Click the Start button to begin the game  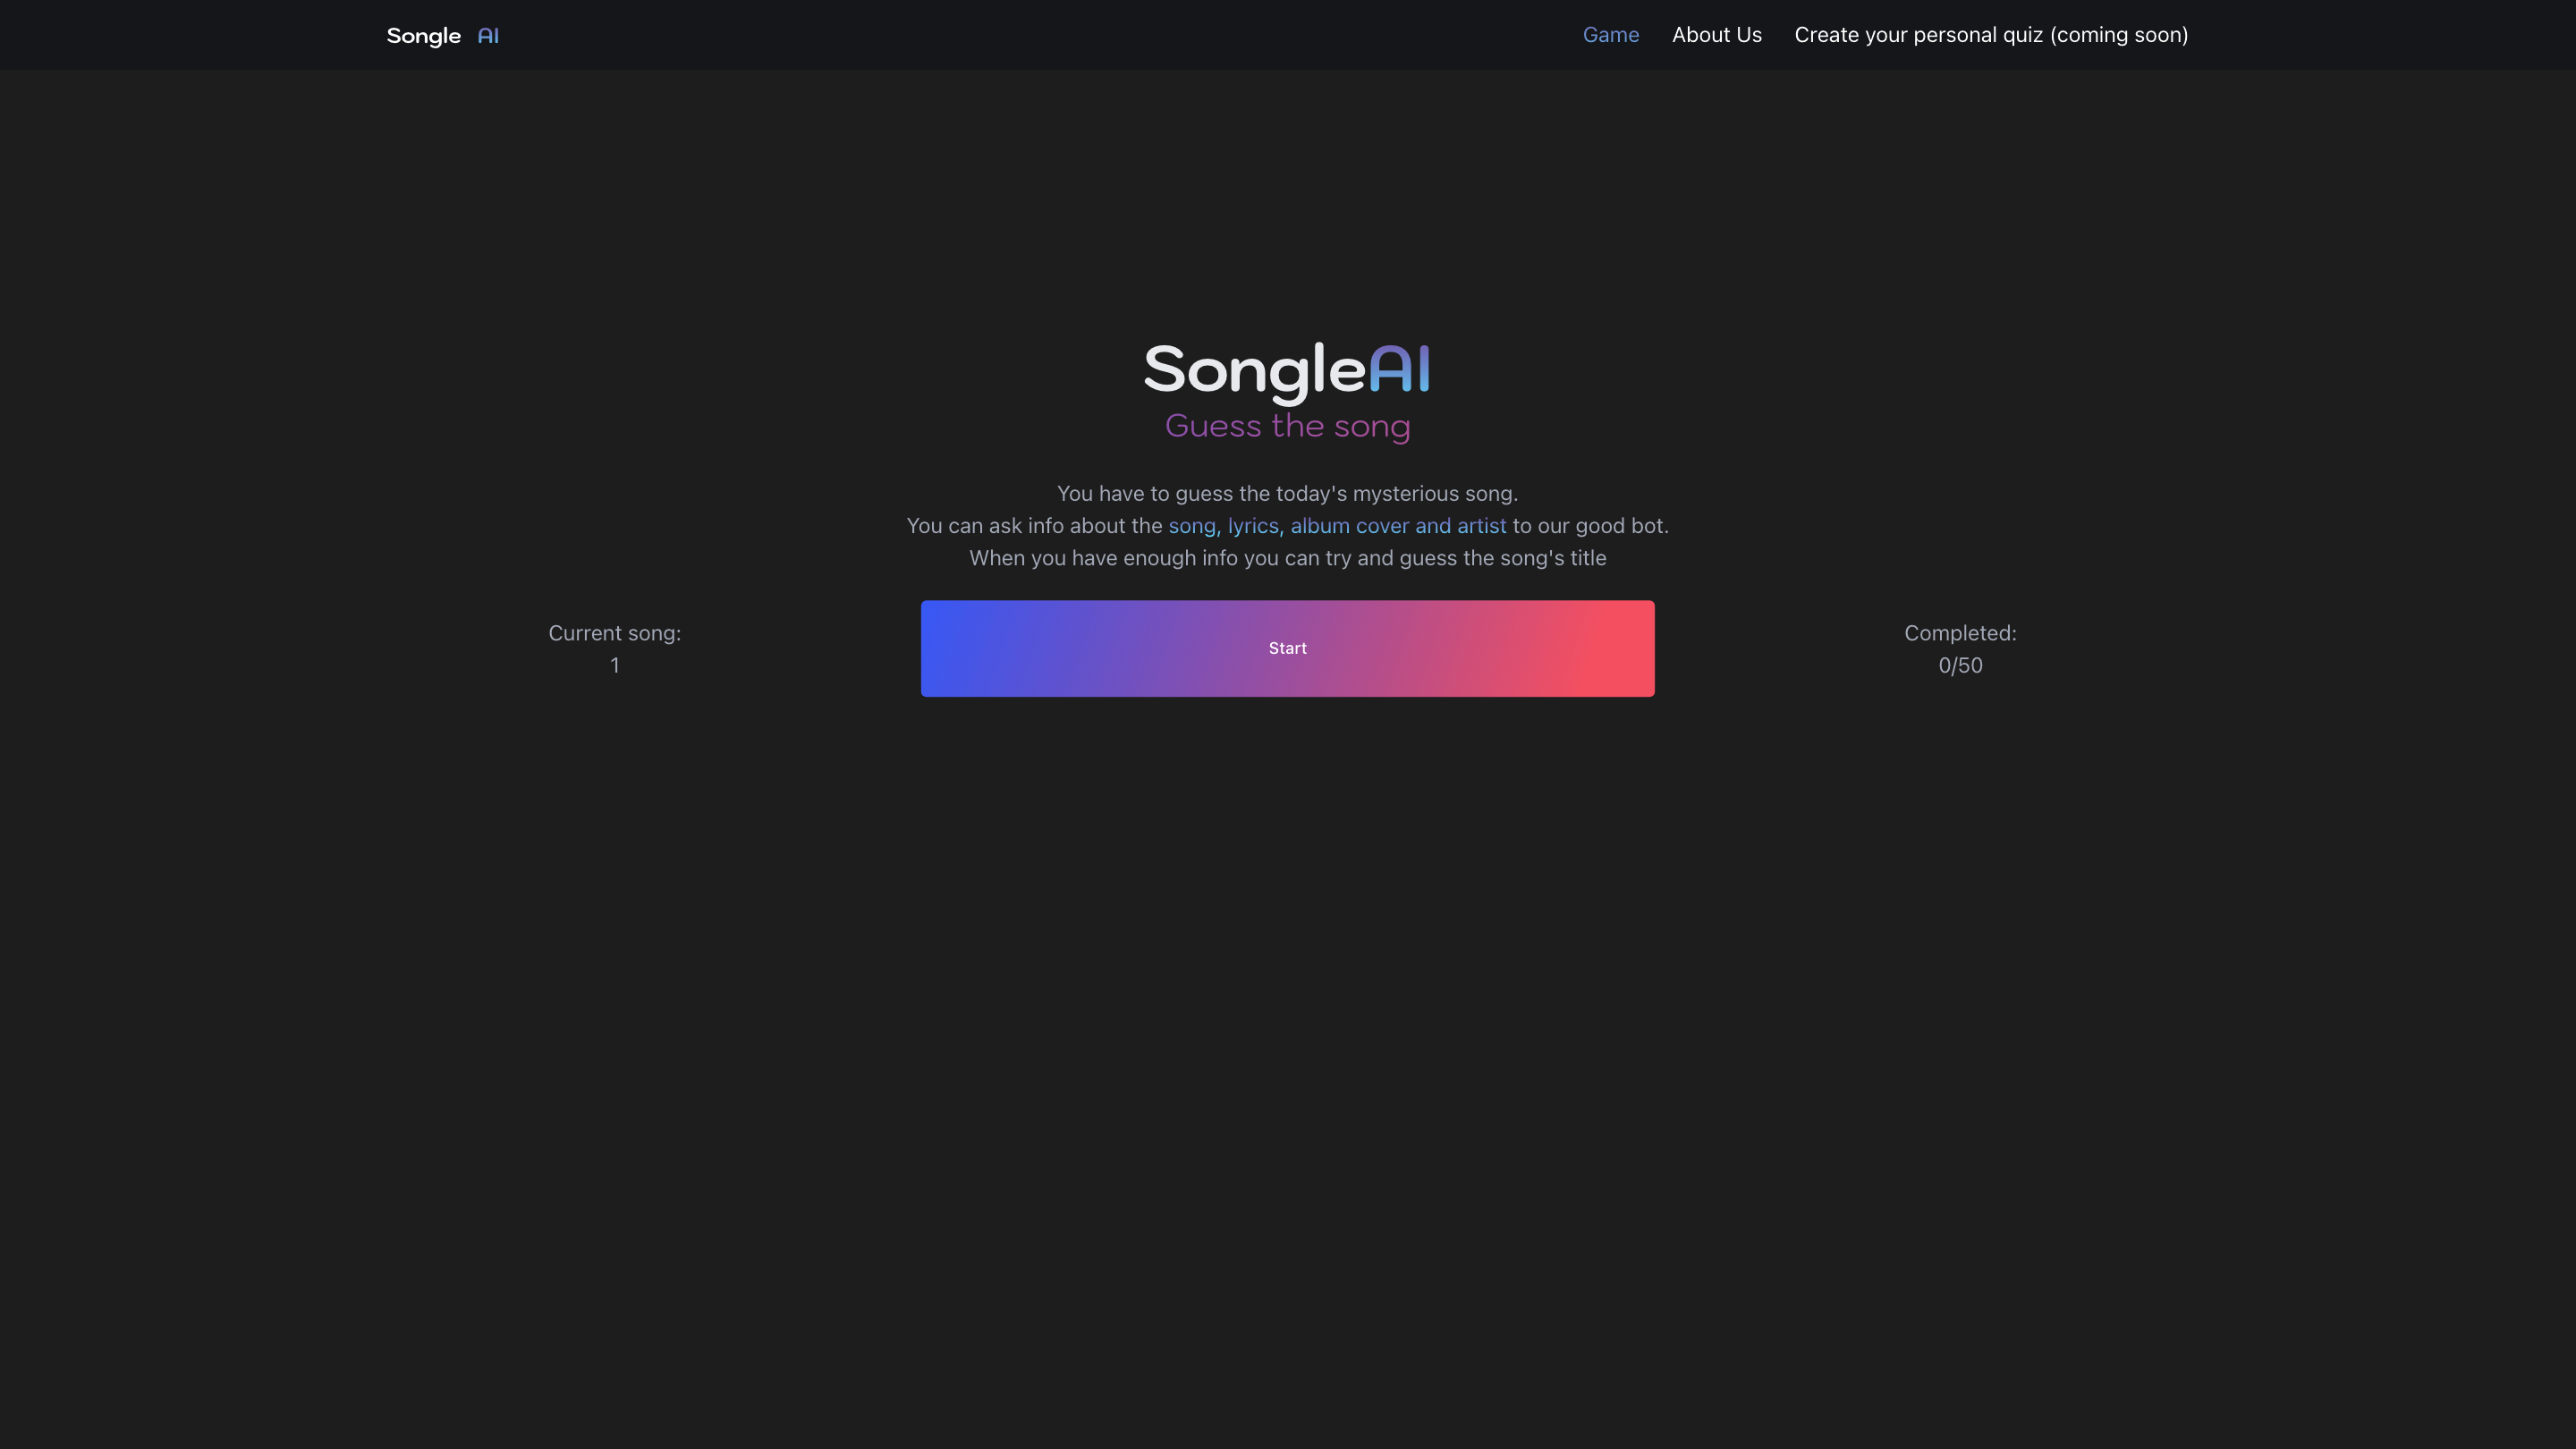[x=1287, y=648]
